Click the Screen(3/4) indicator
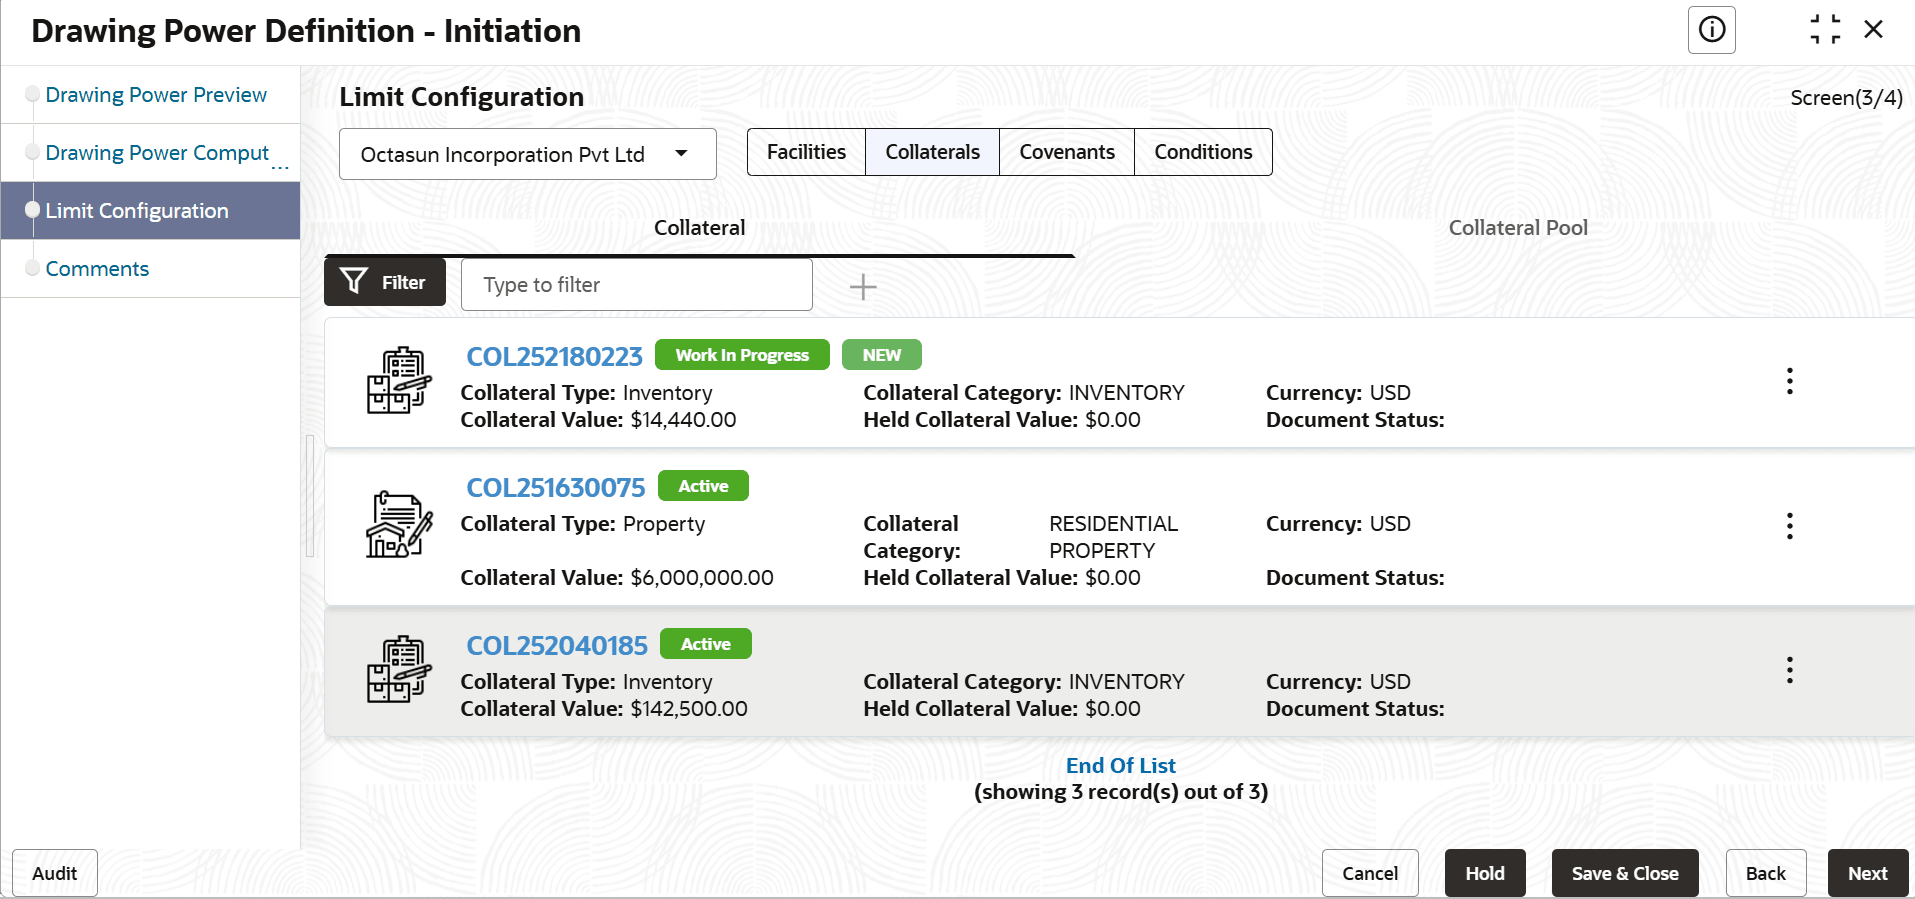1915x899 pixels. click(x=1846, y=98)
